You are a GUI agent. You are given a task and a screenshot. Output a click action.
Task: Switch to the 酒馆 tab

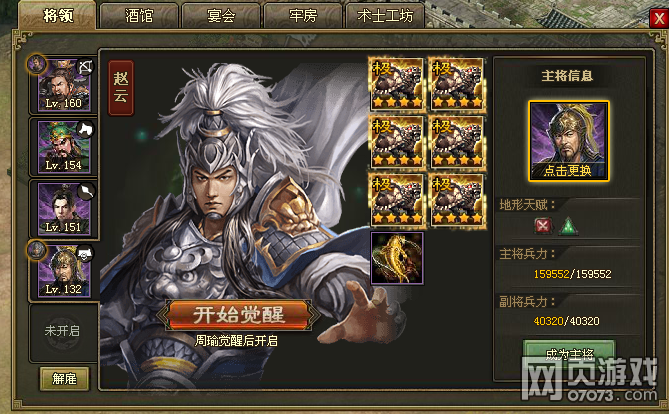[x=139, y=16]
